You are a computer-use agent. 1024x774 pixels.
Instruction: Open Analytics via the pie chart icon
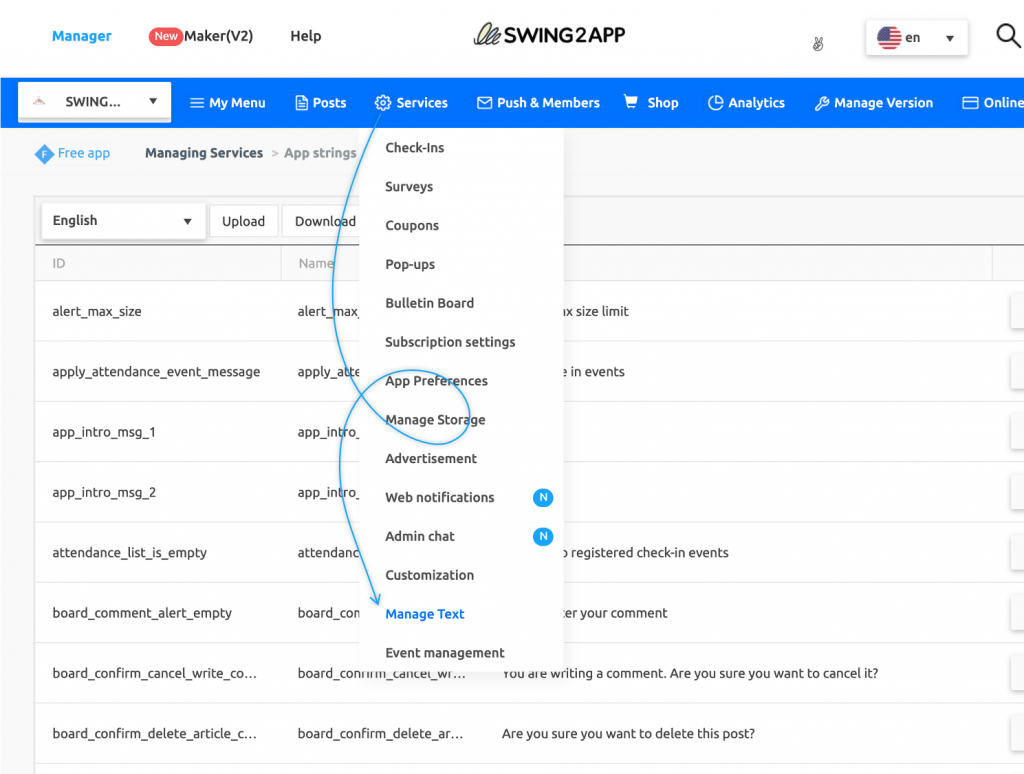(717, 102)
